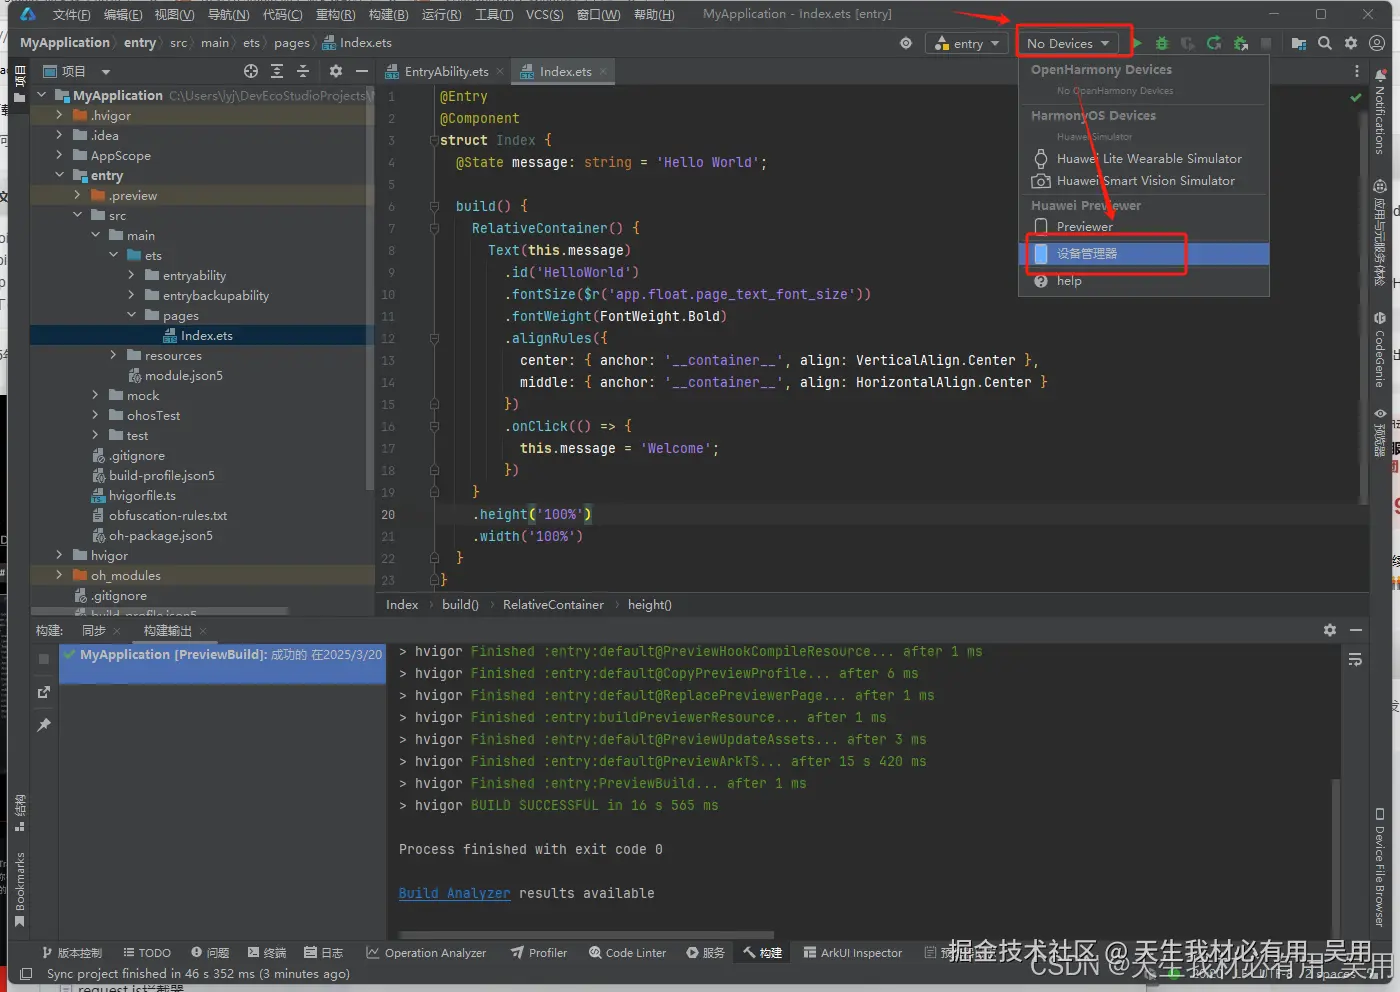The image size is (1400, 992).
Task: Open the Code Linter tool window
Action: tap(627, 953)
